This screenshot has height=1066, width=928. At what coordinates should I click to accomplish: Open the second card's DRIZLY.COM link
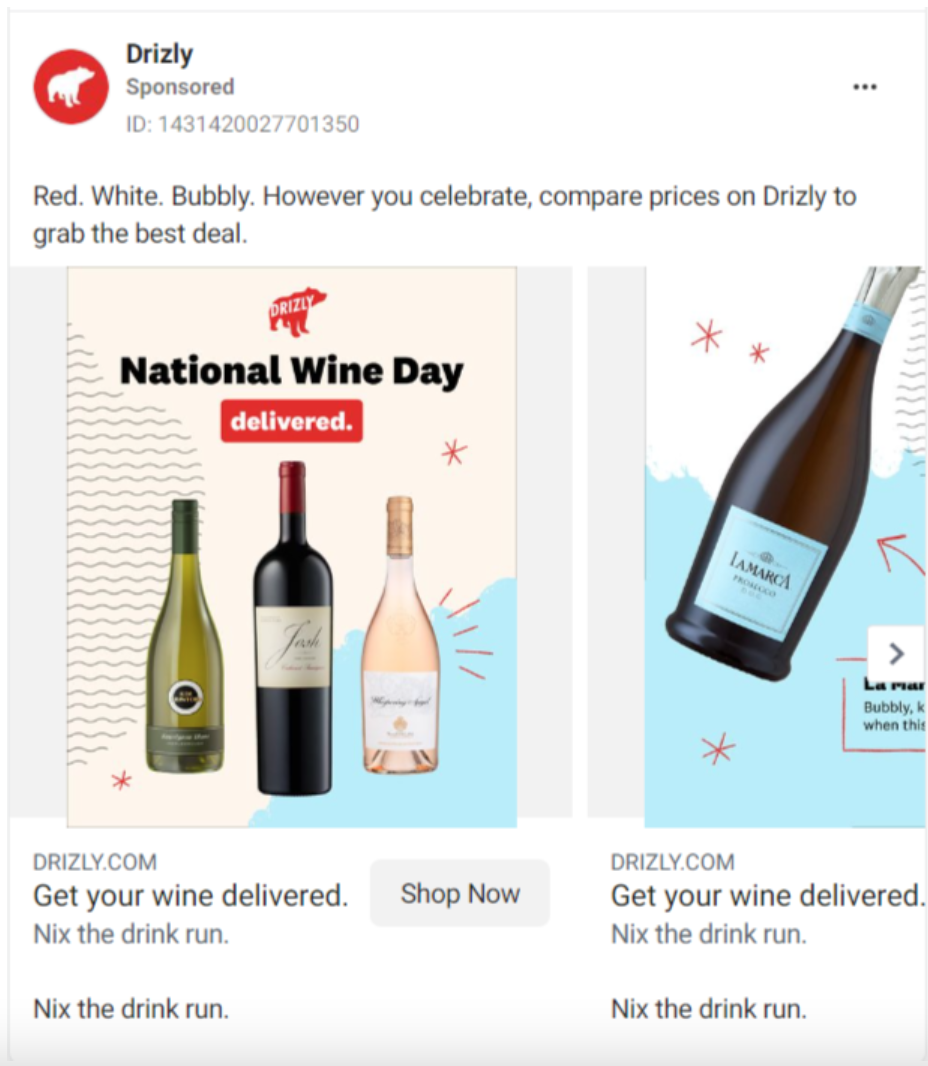point(672,862)
